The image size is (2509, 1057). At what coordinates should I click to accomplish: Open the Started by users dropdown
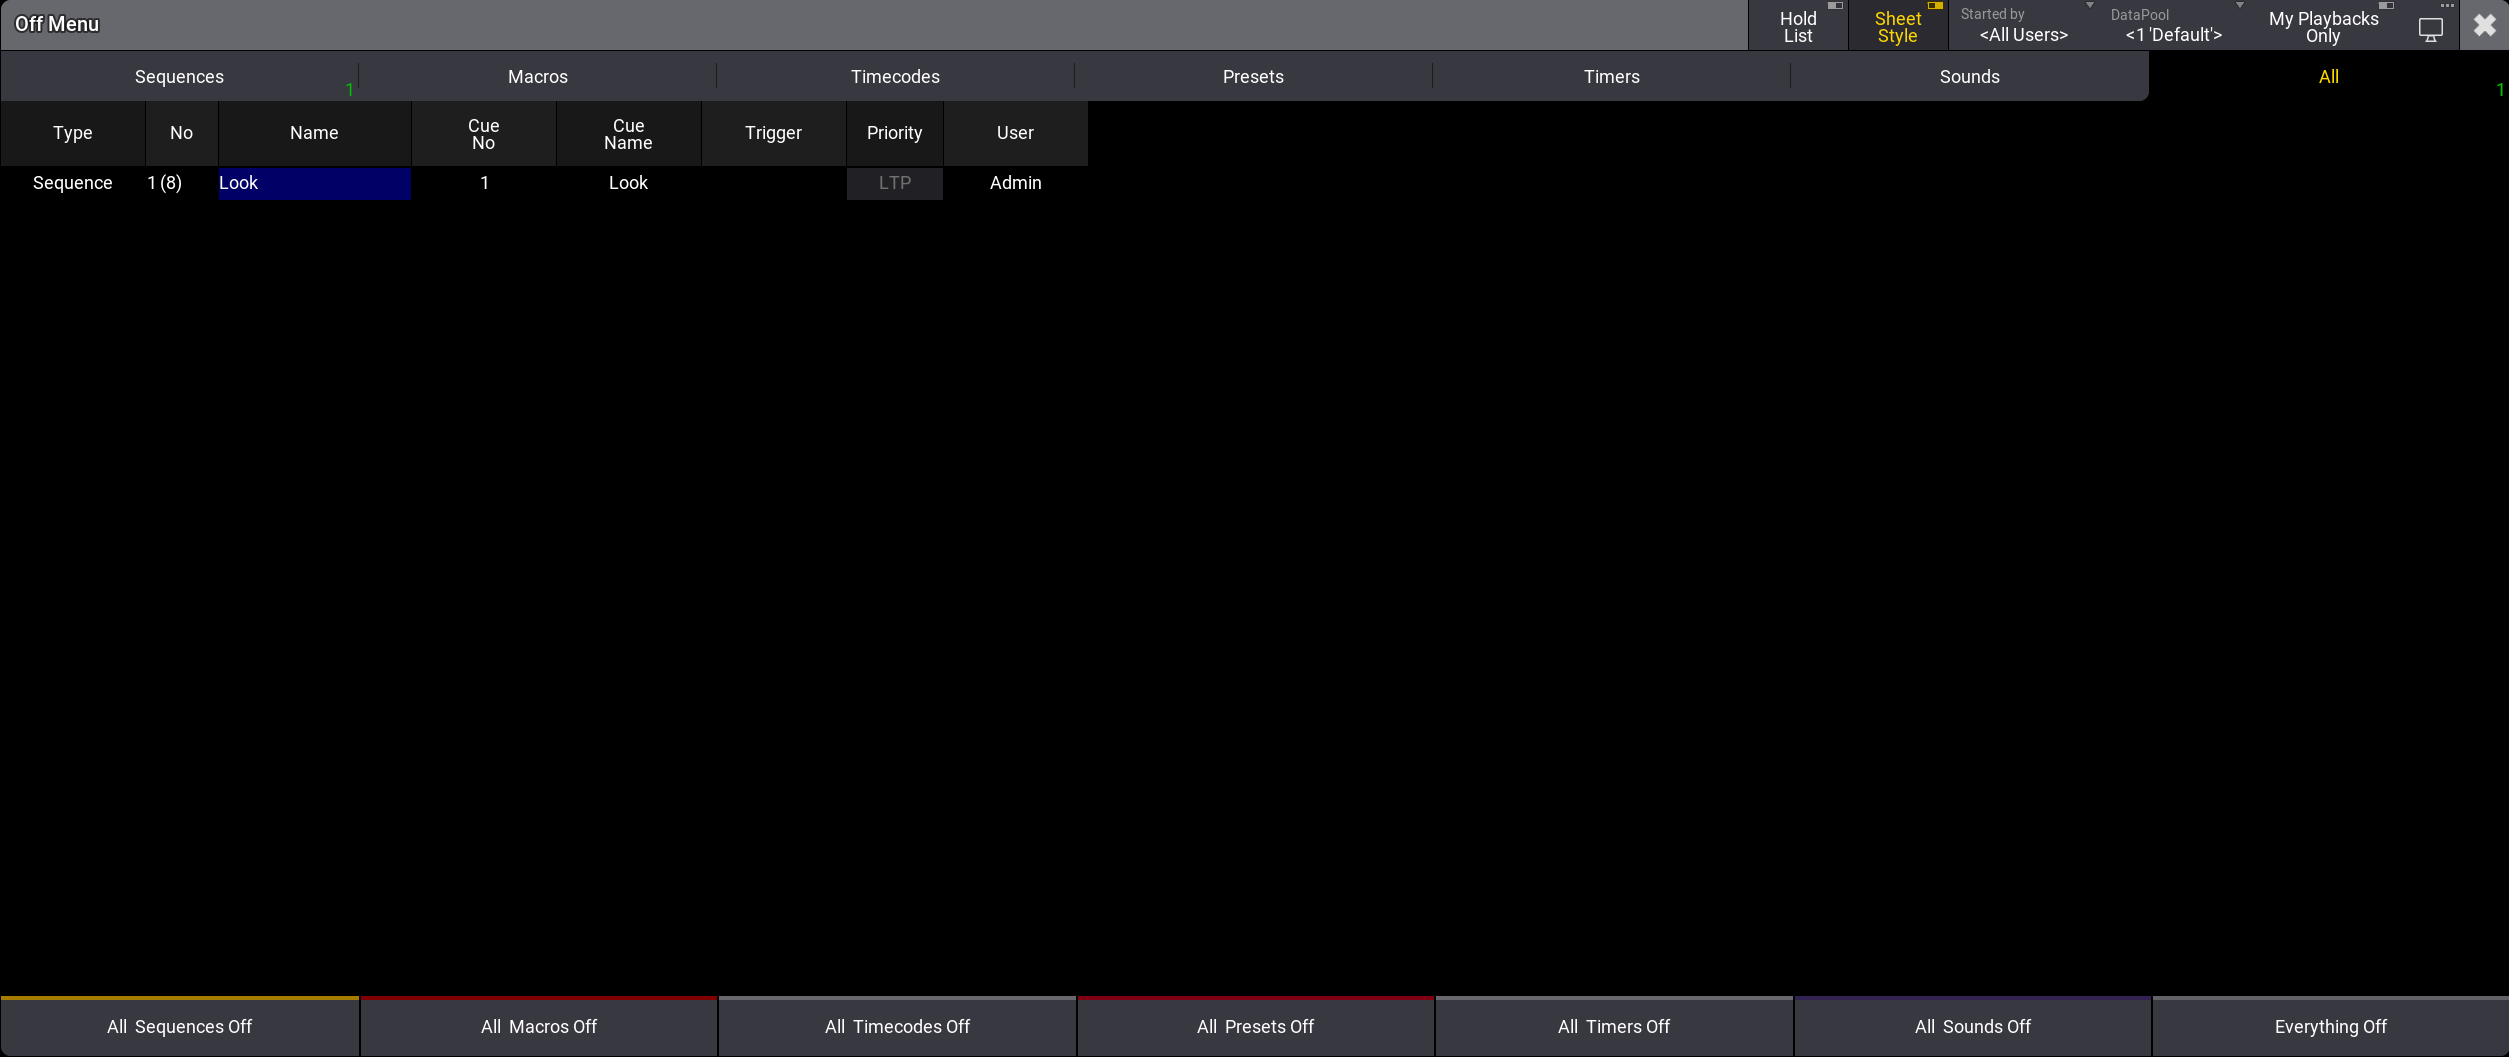tap(2023, 27)
